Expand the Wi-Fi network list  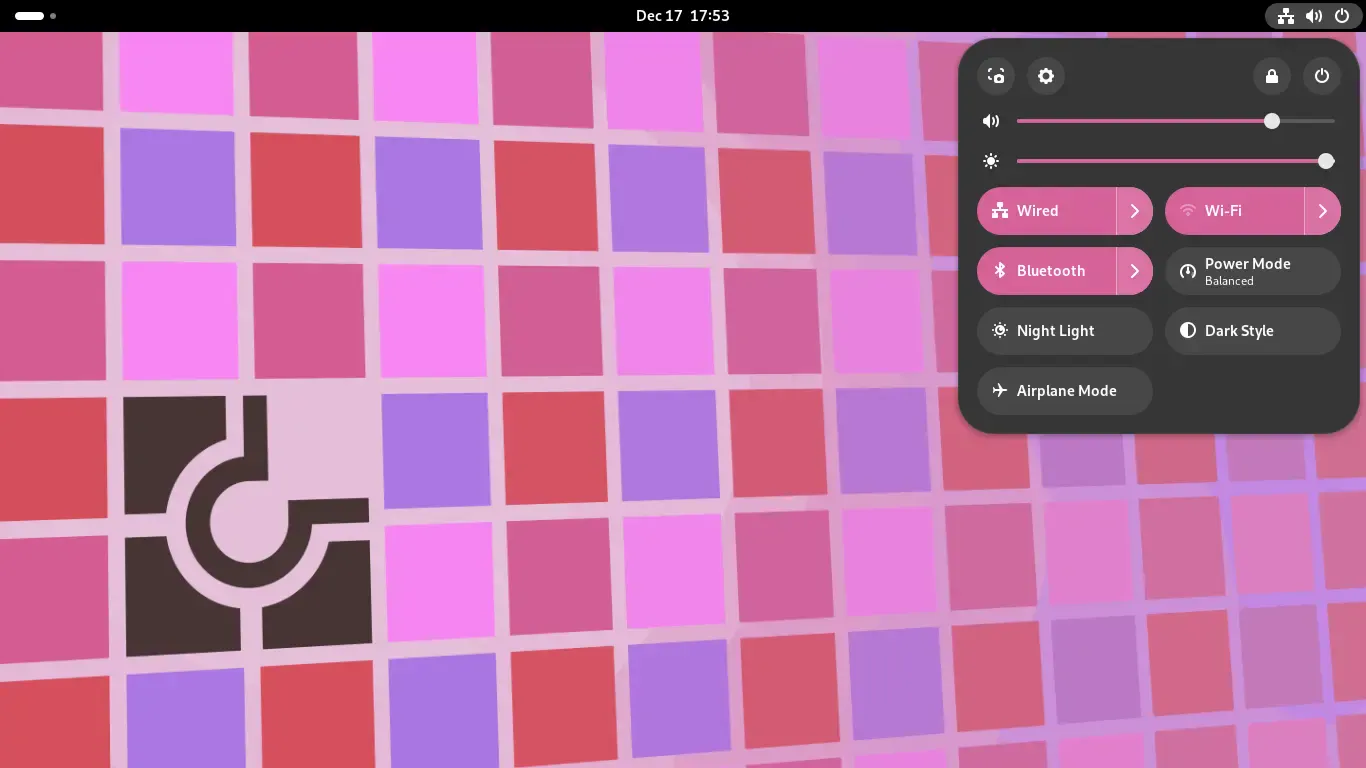point(1323,211)
